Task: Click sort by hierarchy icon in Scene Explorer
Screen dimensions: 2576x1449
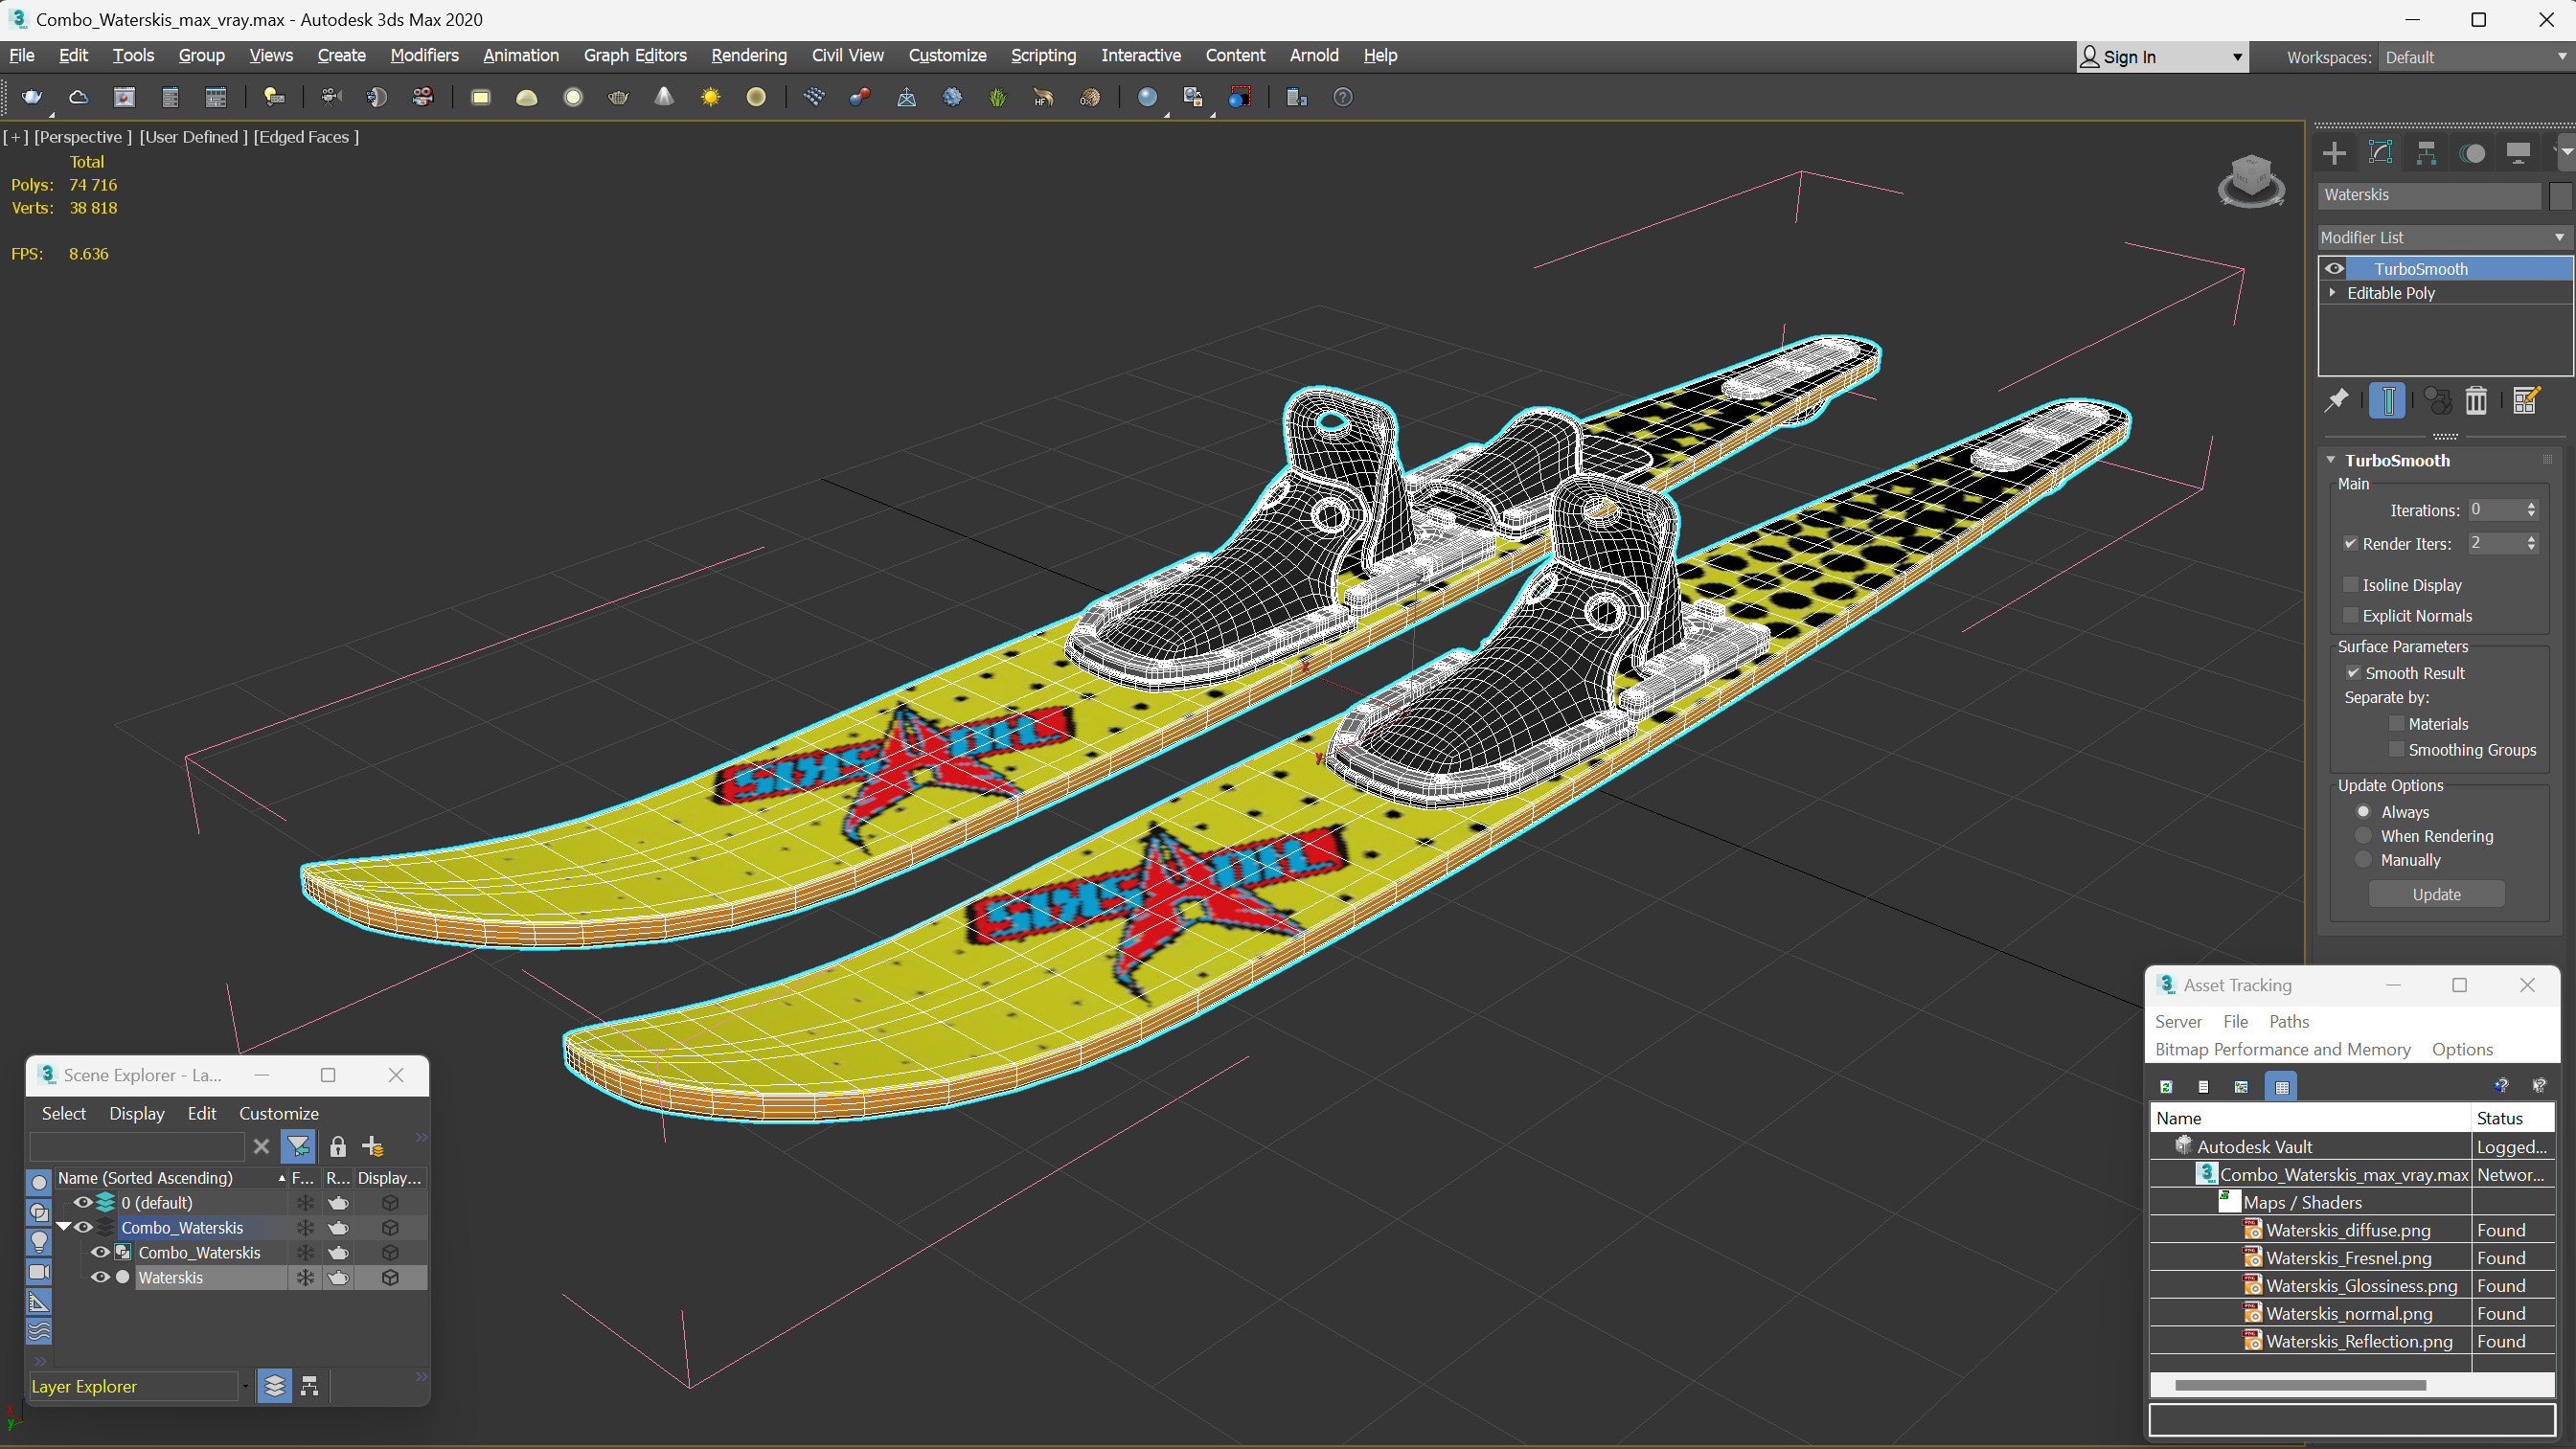Action: tap(309, 1386)
